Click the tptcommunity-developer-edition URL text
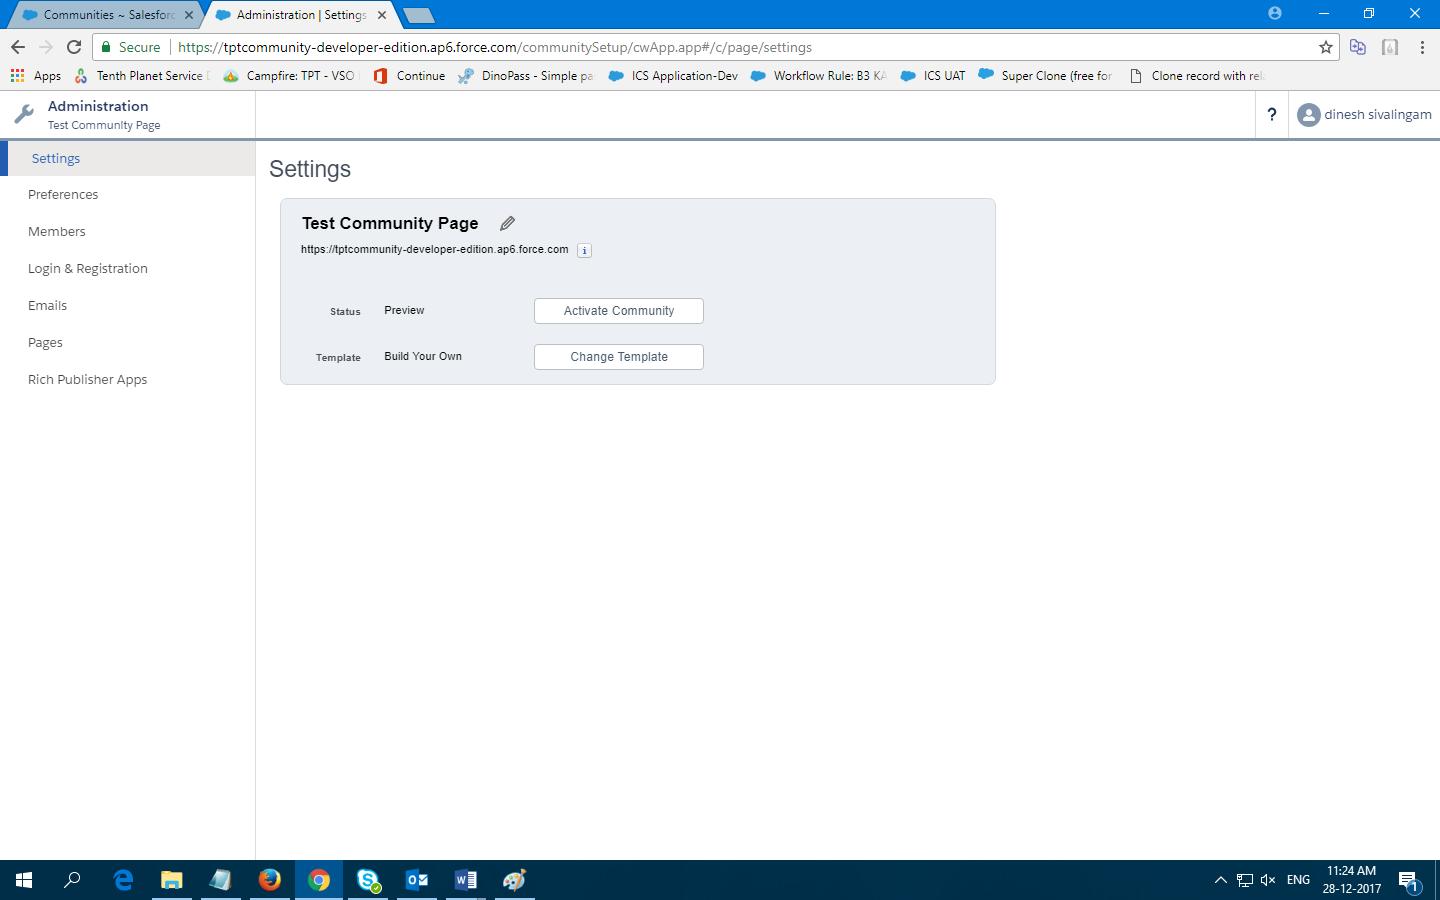This screenshot has height=900, width=1440. pos(435,249)
